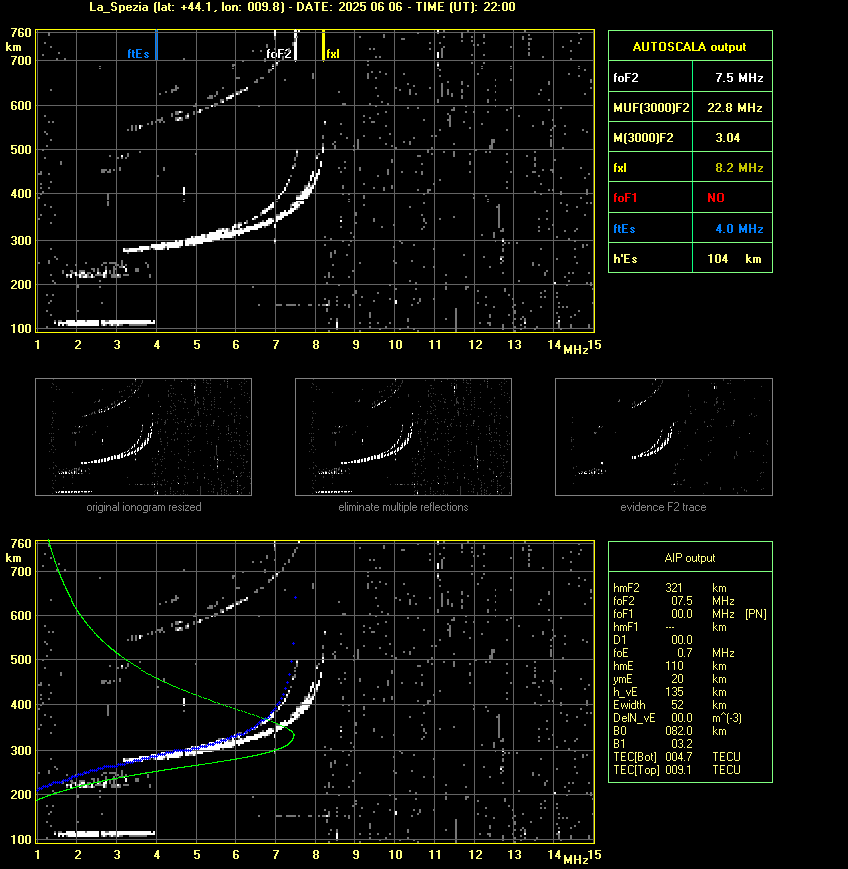
Task: Click the foF2 white marker label
Action: pyautogui.click(x=279, y=54)
